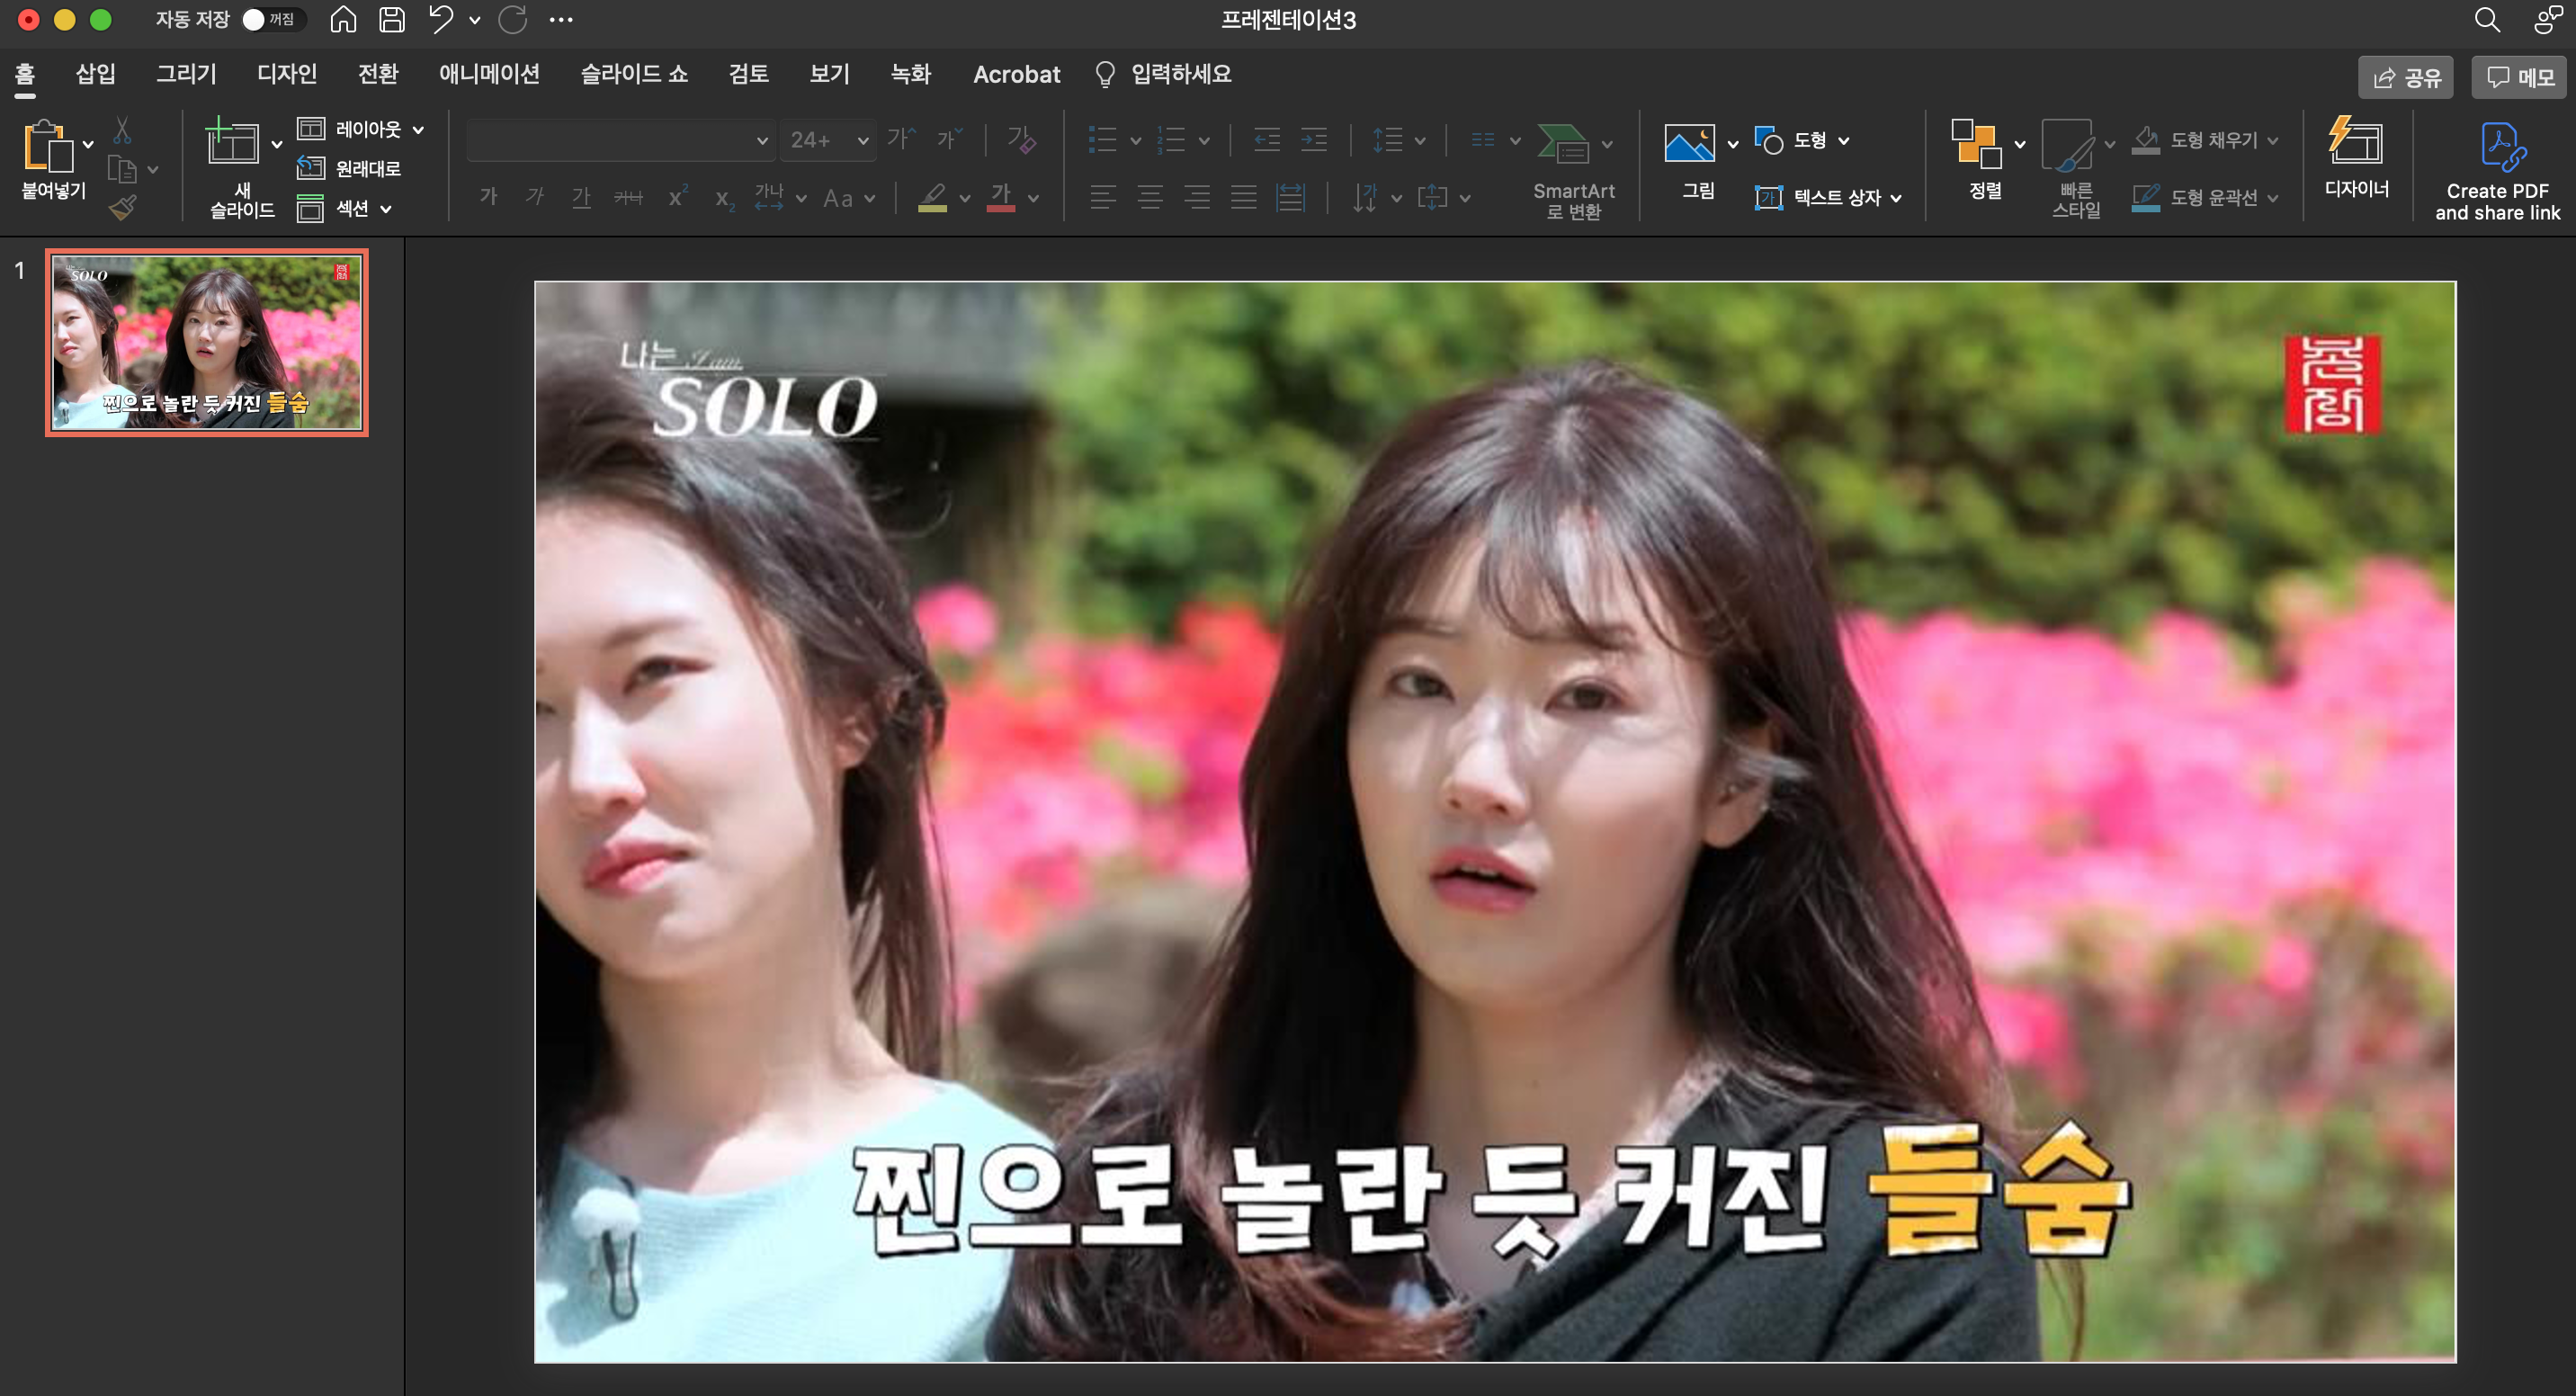The height and width of the screenshot is (1396, 2576).
Task: Click the bullet list icon
Action: coord(1102,140)
